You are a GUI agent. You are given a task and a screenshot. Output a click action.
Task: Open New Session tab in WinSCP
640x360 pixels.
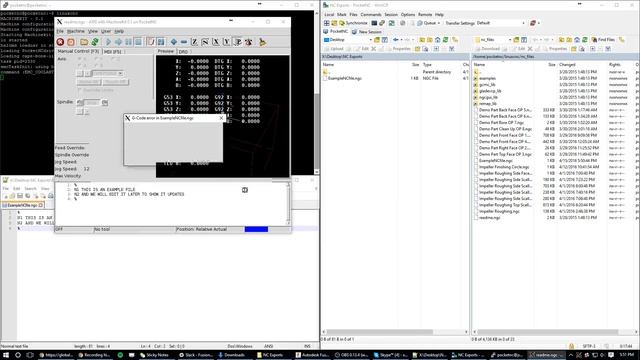click(367, 31)
